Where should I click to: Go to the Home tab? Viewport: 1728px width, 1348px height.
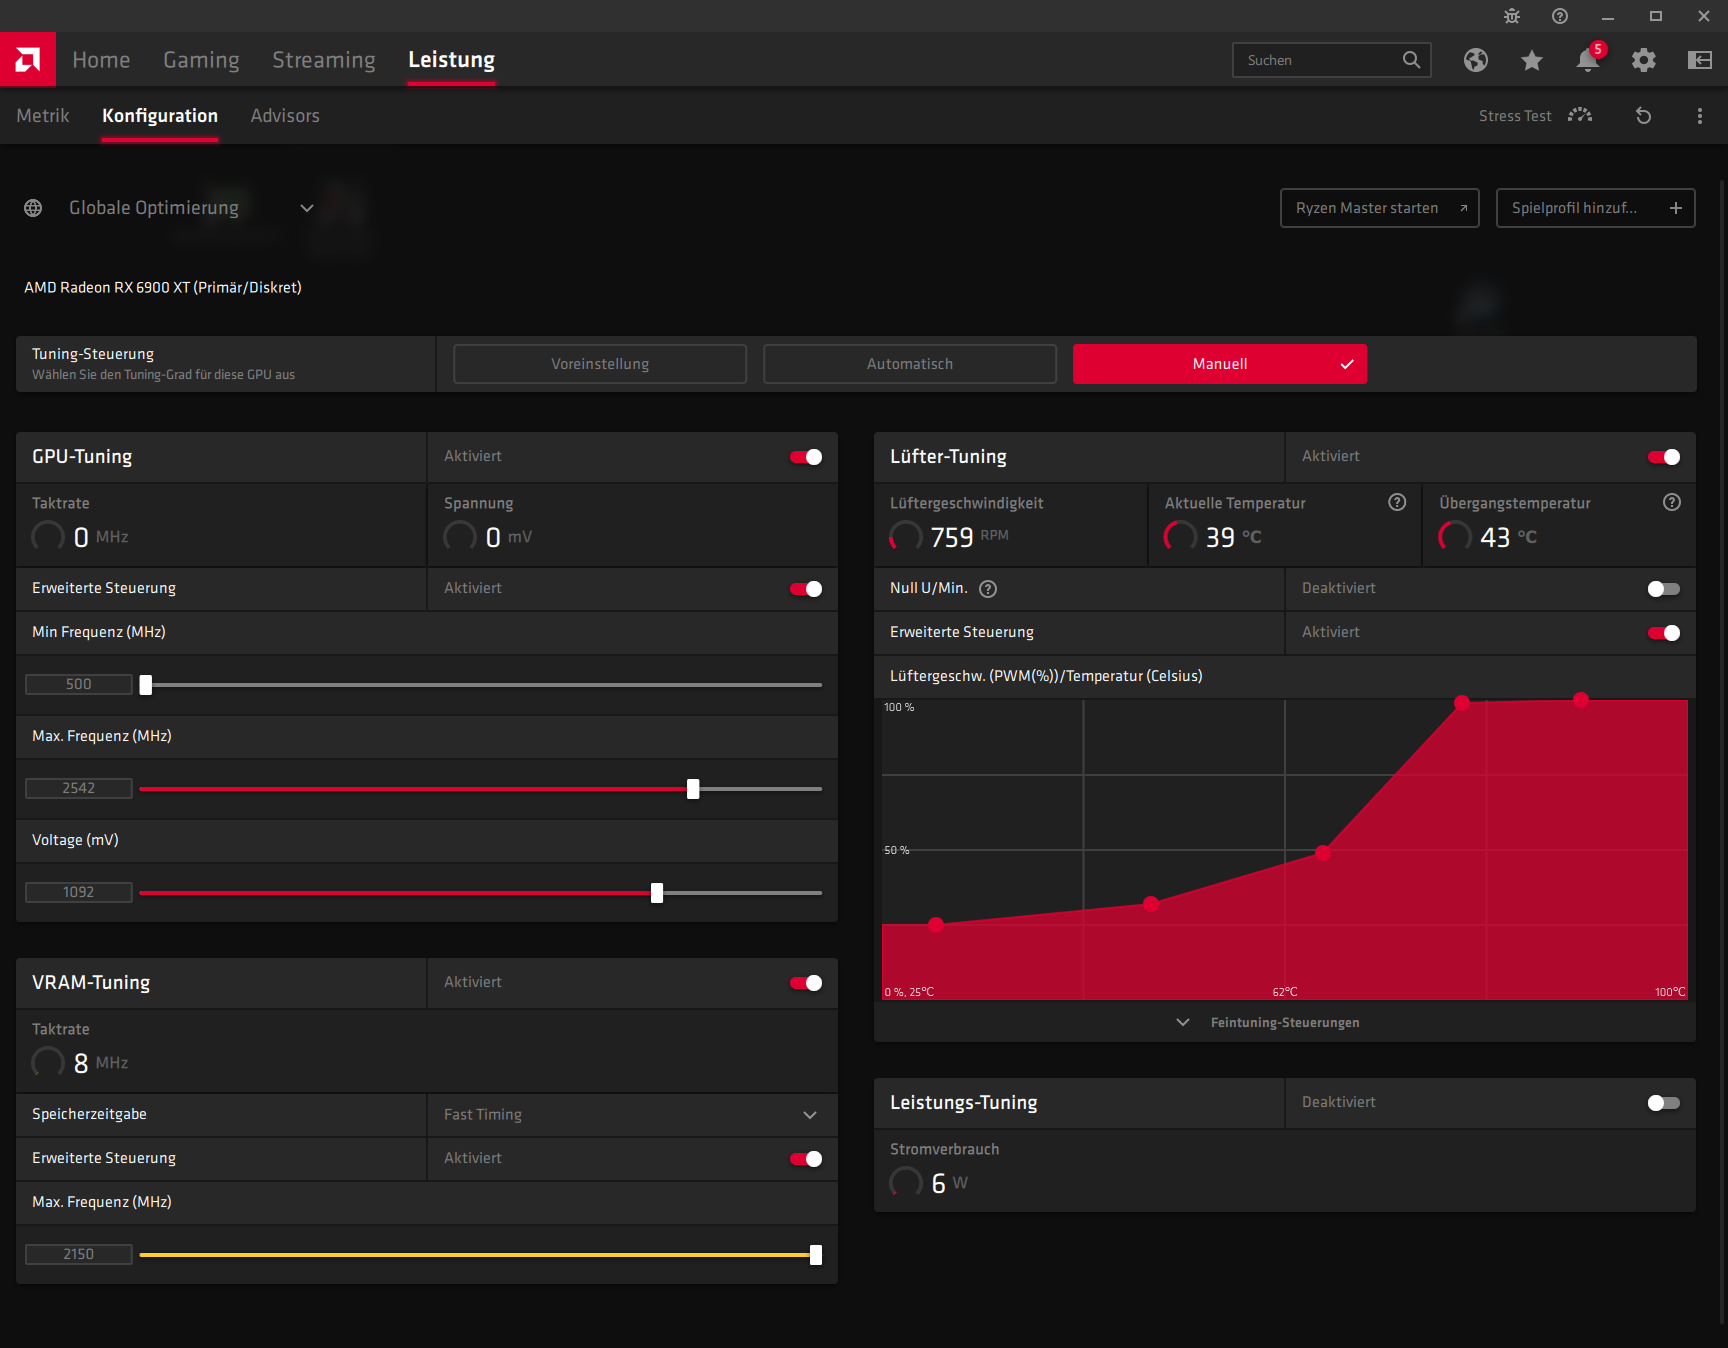tap(101, 60)
